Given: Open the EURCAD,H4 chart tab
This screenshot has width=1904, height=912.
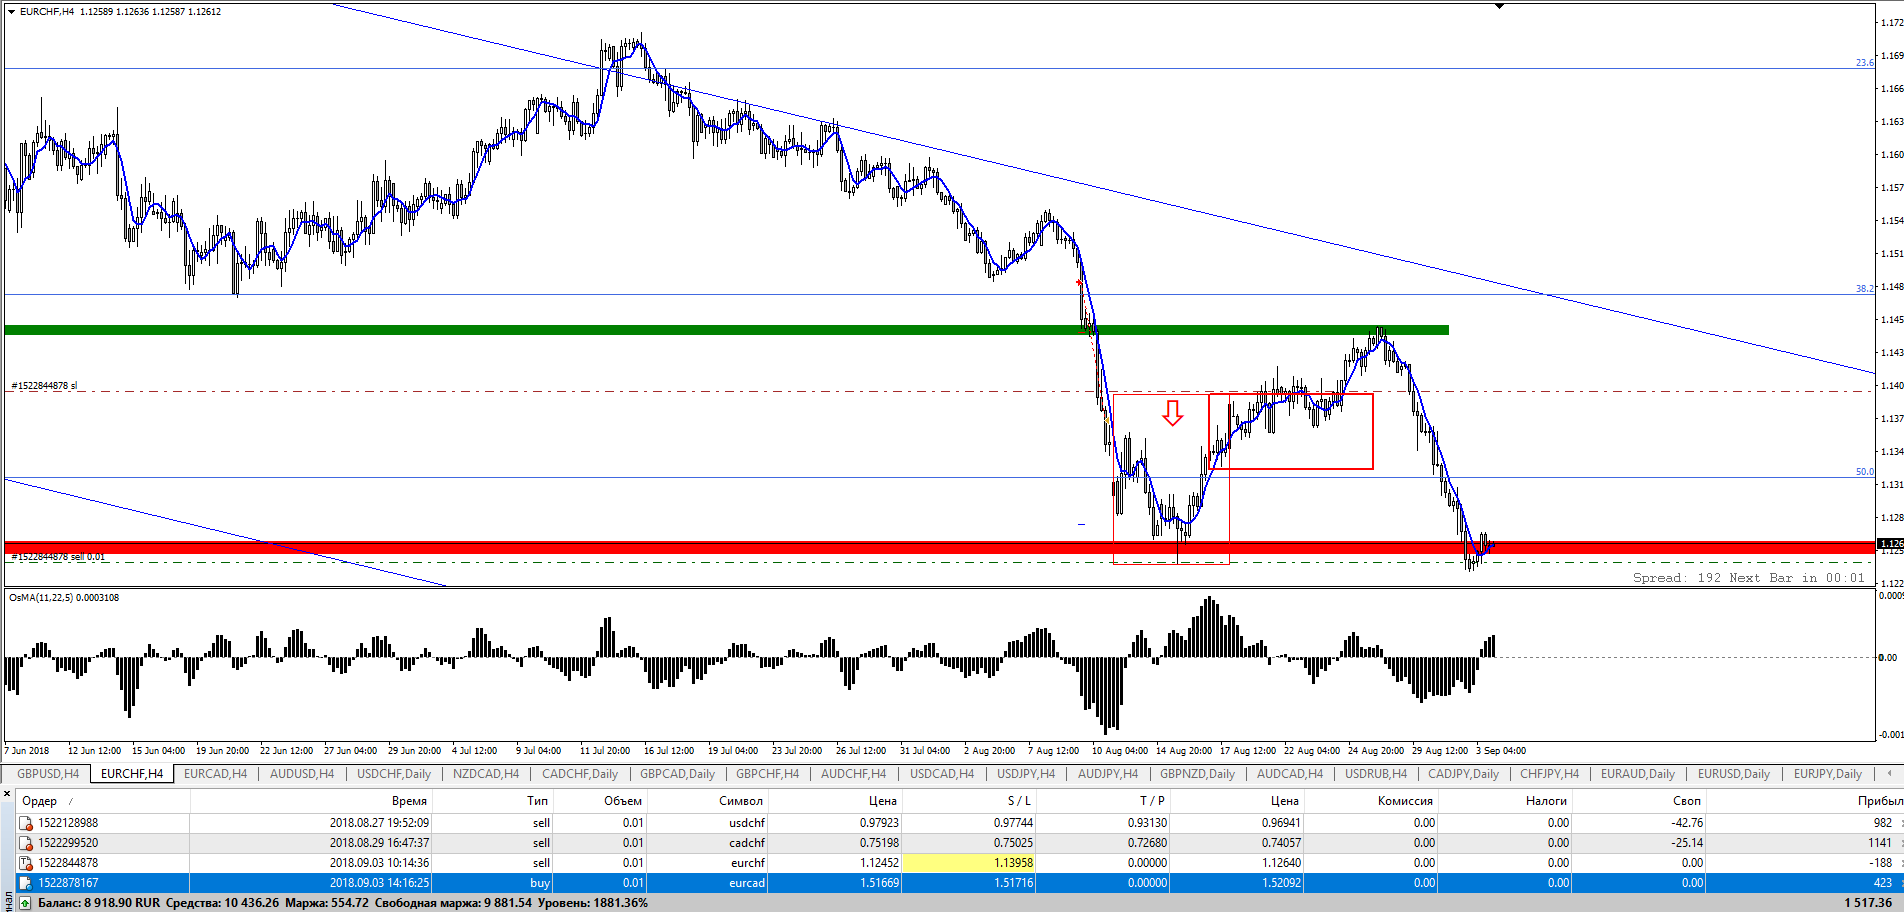Looking at the screenshot, I should [x=216, y=774].
